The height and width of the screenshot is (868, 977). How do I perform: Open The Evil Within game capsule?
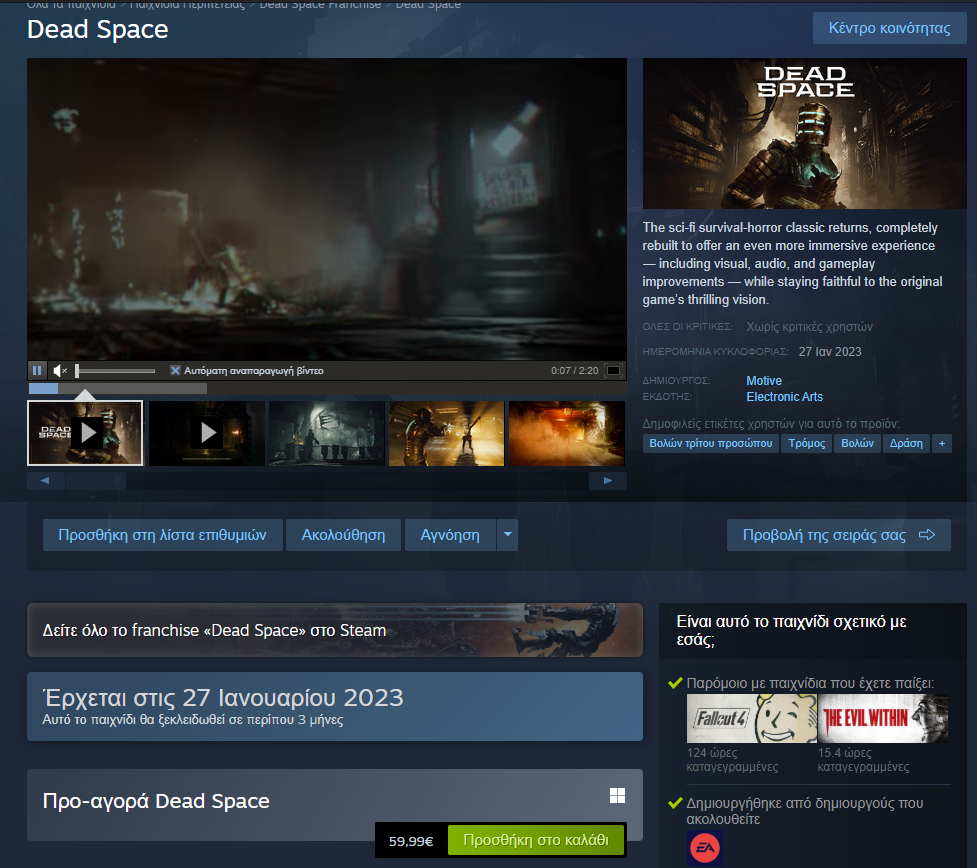[x=883, y=718]
